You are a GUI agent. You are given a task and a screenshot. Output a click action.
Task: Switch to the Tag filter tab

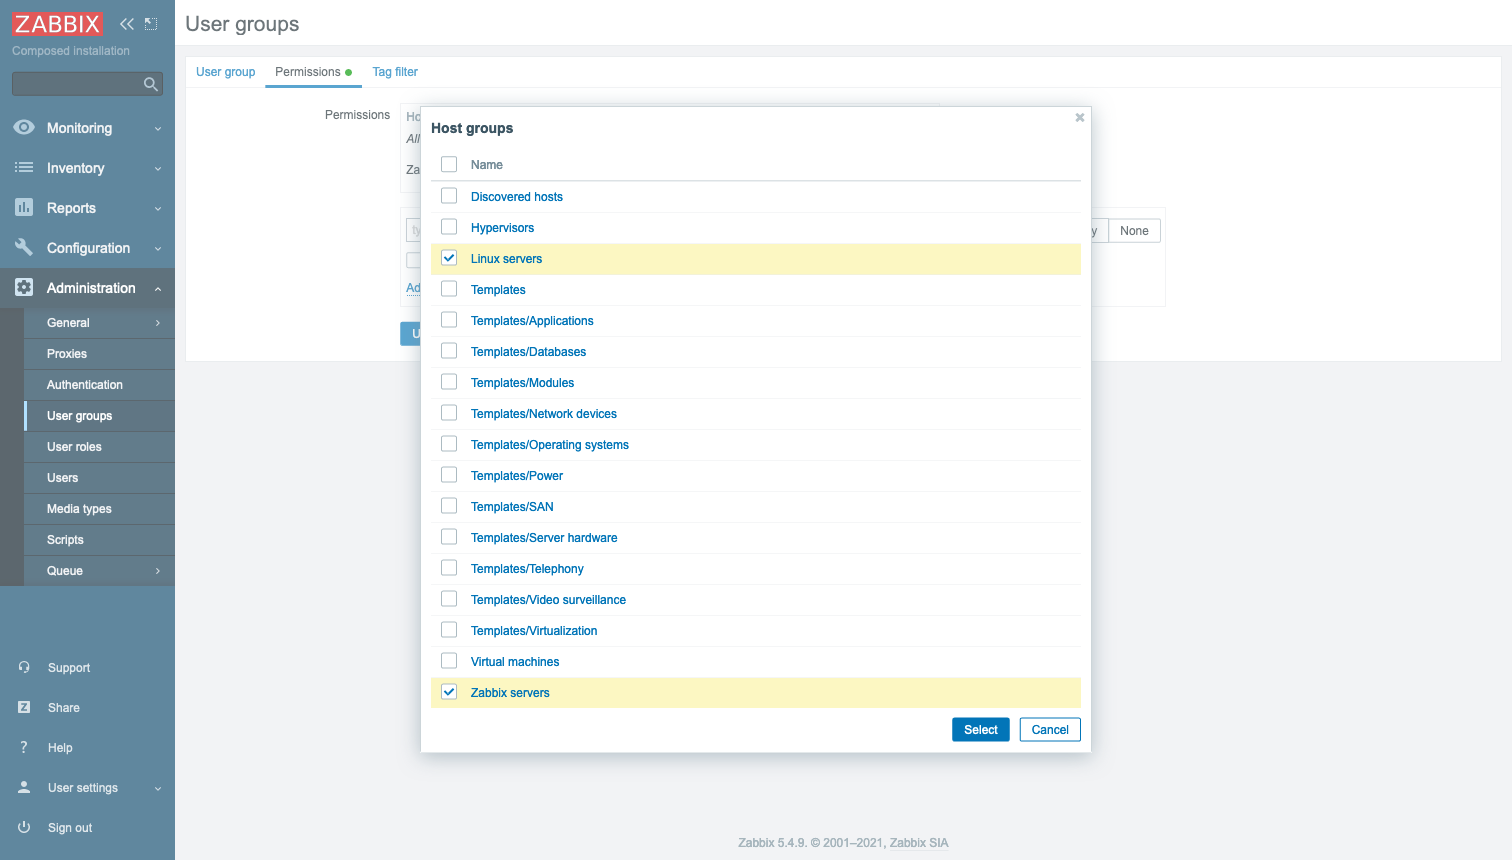pyautogui.click(x=395, y=72)
